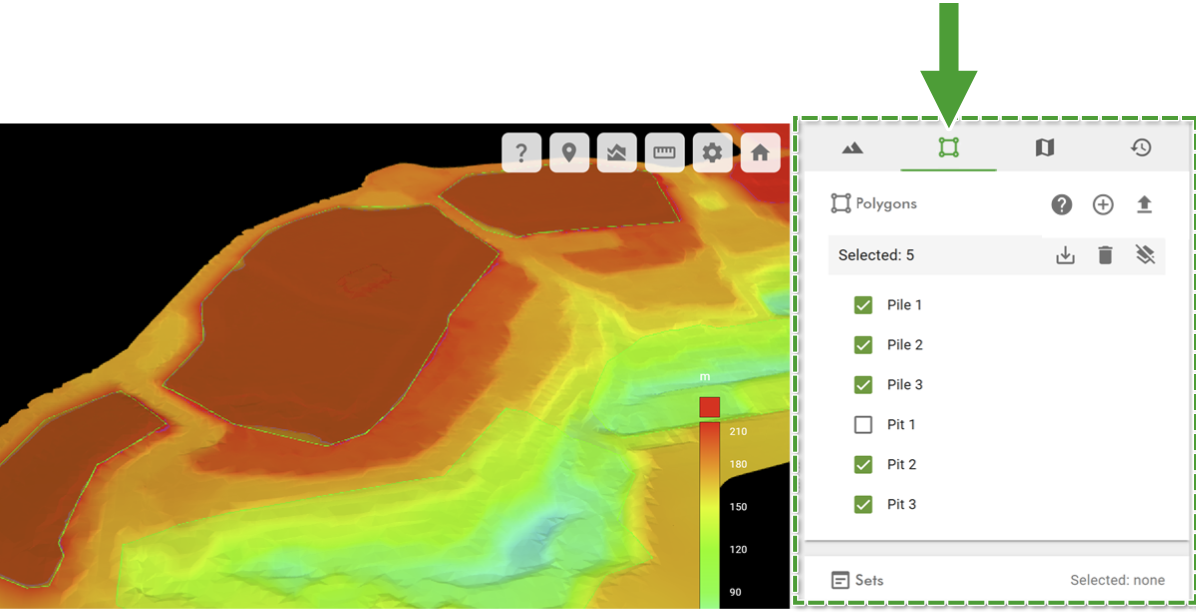Click the layers-off icon beside trash
Screen dimensions: 1196x612
(1145, 255)
